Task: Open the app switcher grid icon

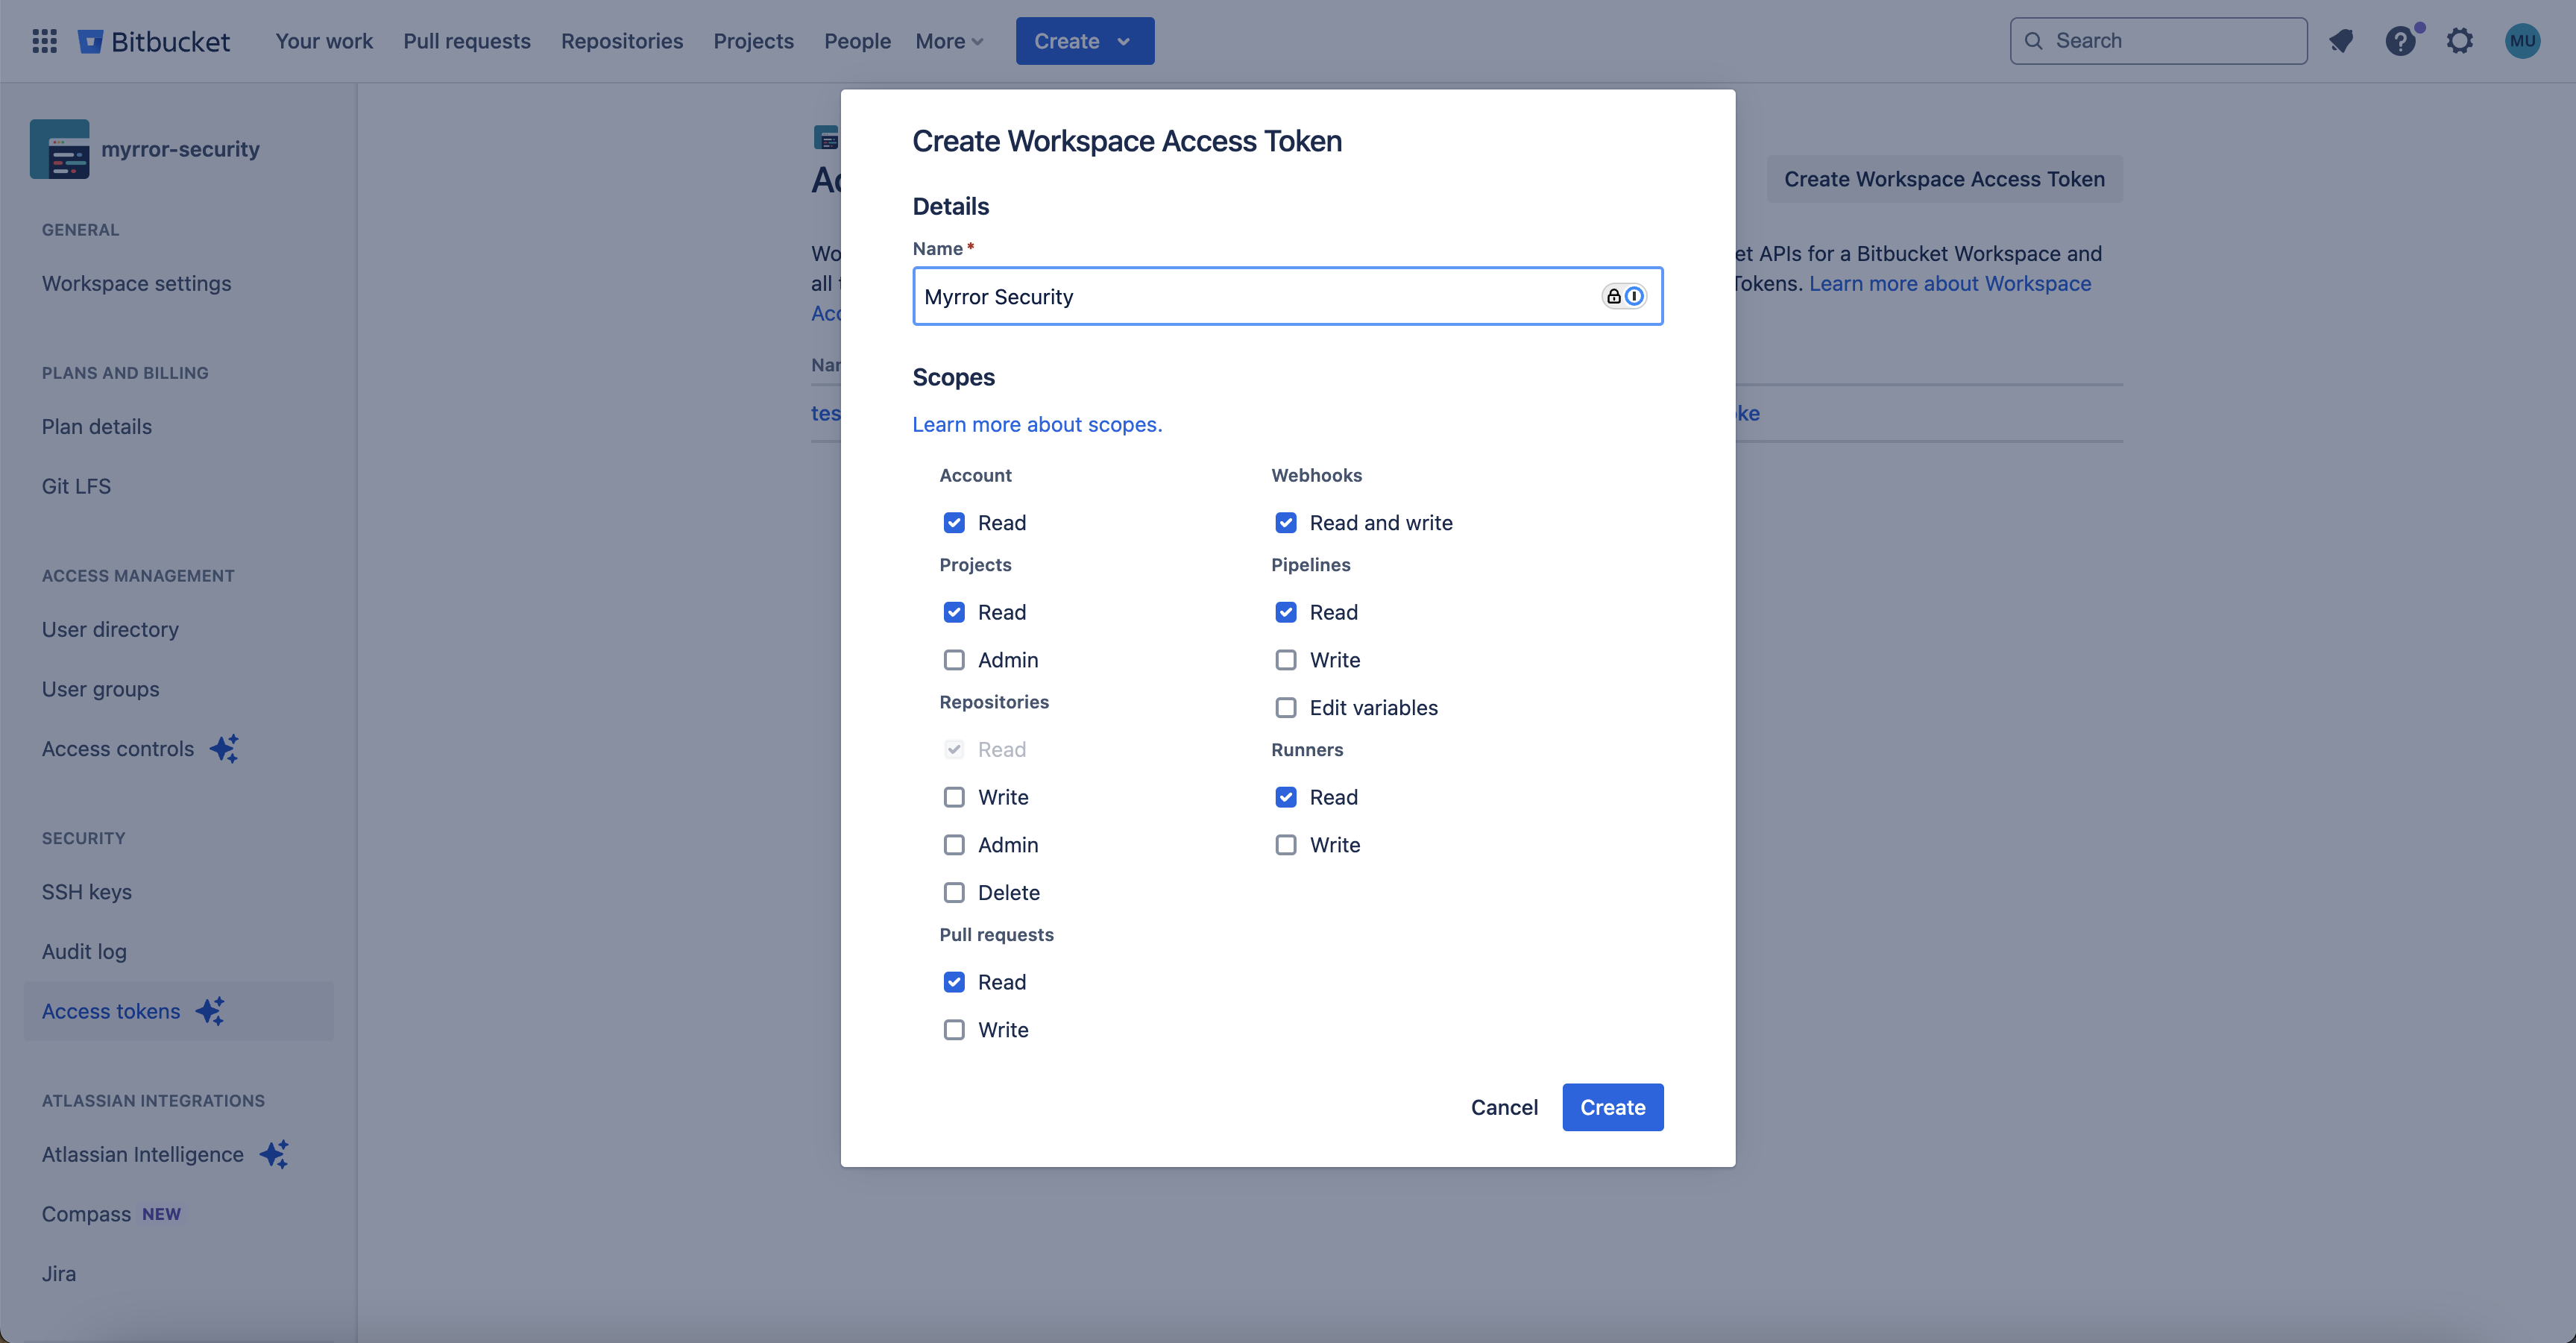Action: point(44,41)
